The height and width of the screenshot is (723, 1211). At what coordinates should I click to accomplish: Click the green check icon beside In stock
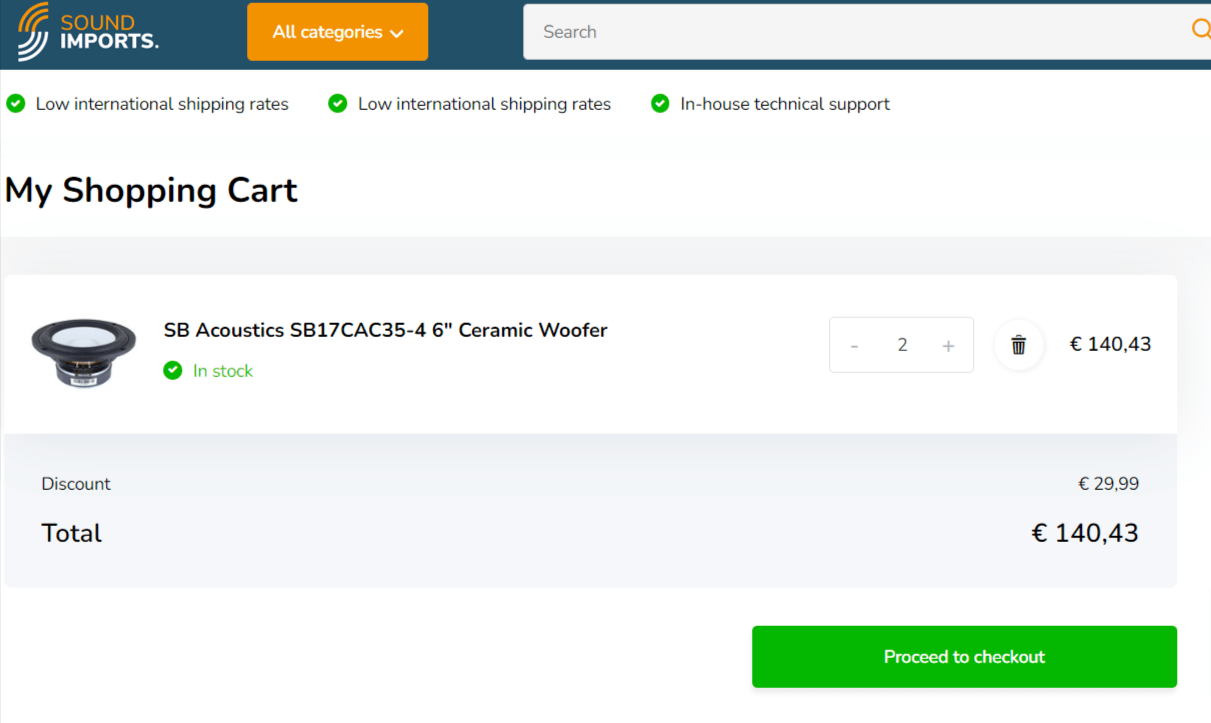(x=173, y=371)
